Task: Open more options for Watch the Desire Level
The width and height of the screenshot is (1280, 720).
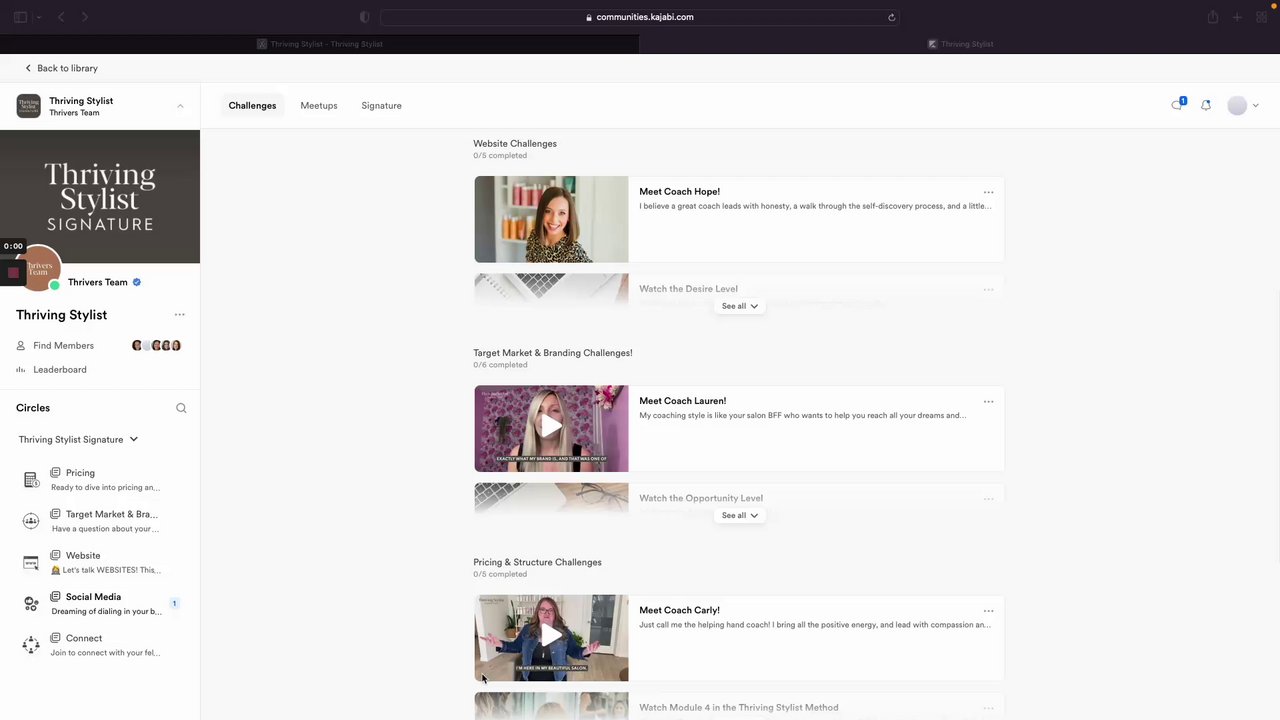Action: [988, 289]
